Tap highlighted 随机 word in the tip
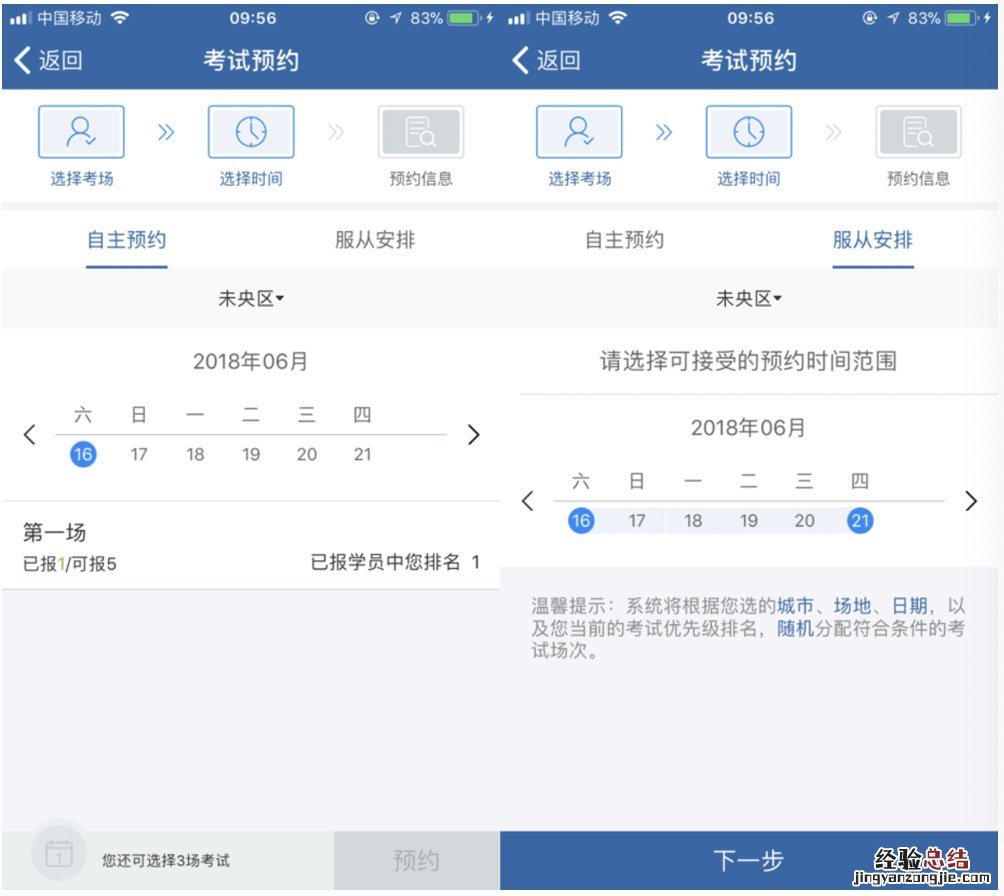1004x896 pixels. (x=795, y=628)
